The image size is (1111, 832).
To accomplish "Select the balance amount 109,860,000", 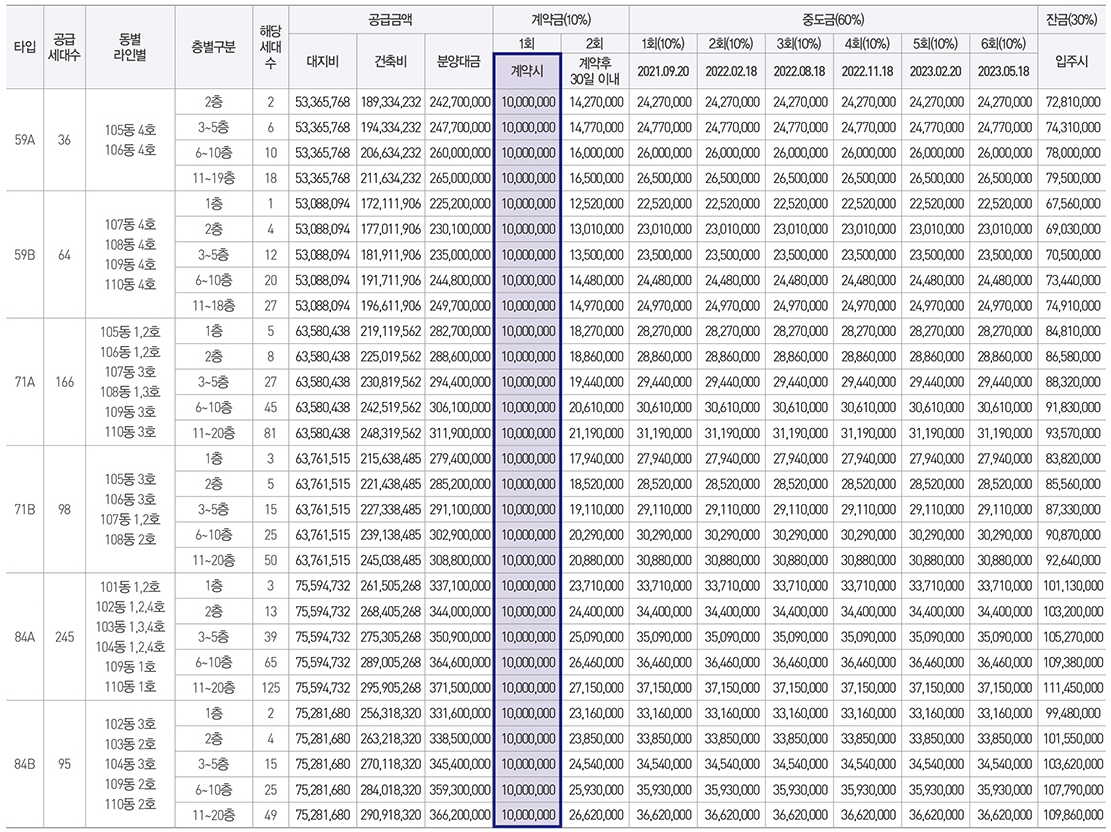I will pyautogui.click(x=1073, y=815).
